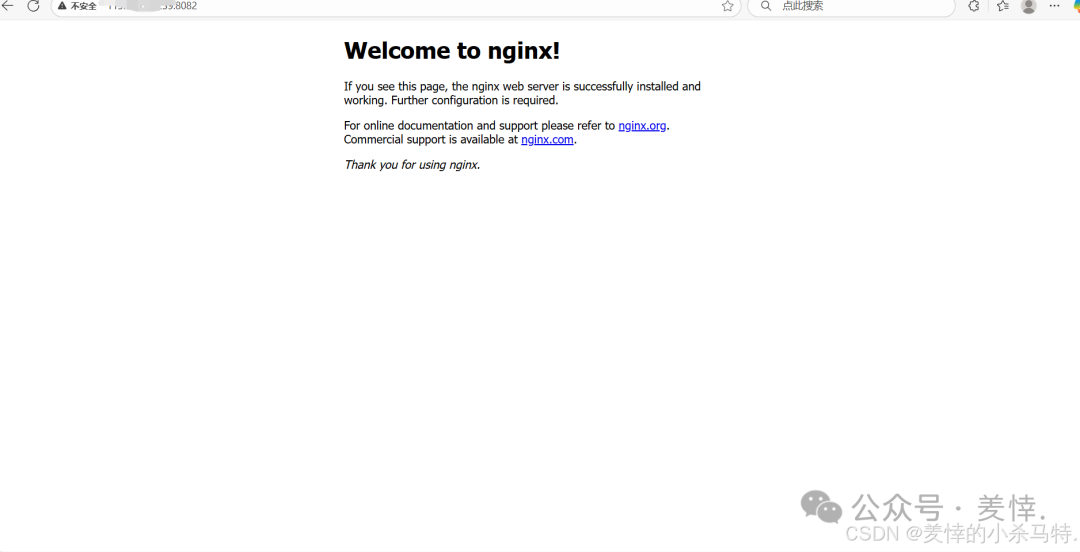1080x552 pixels.
Task: Open the nginx.com commercial support link
Action: 547,139
